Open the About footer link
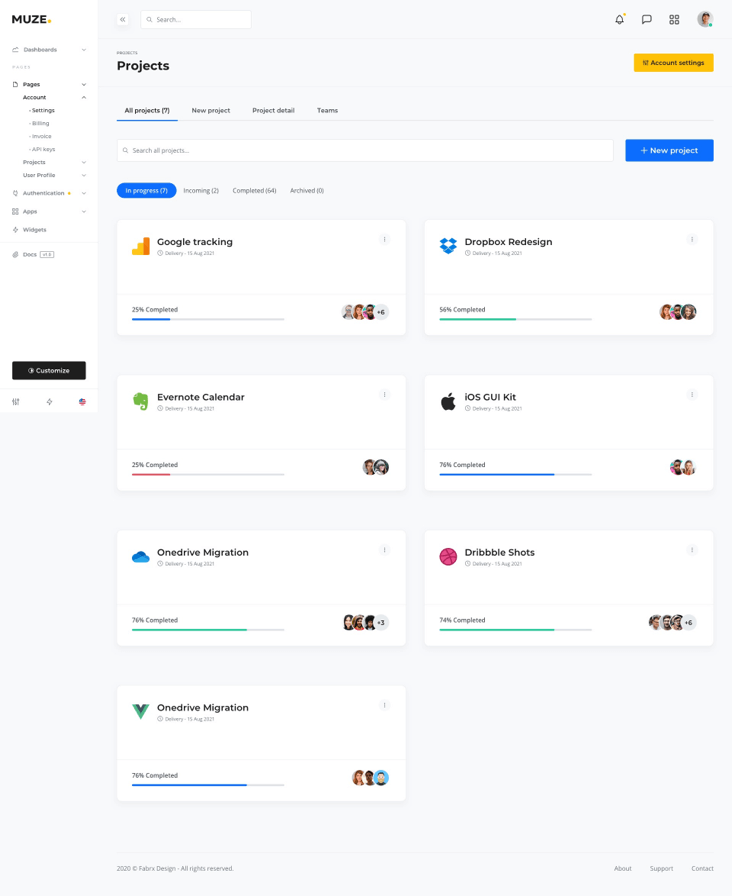Screen dimensions: 732x896 click(x=623, y=869)
